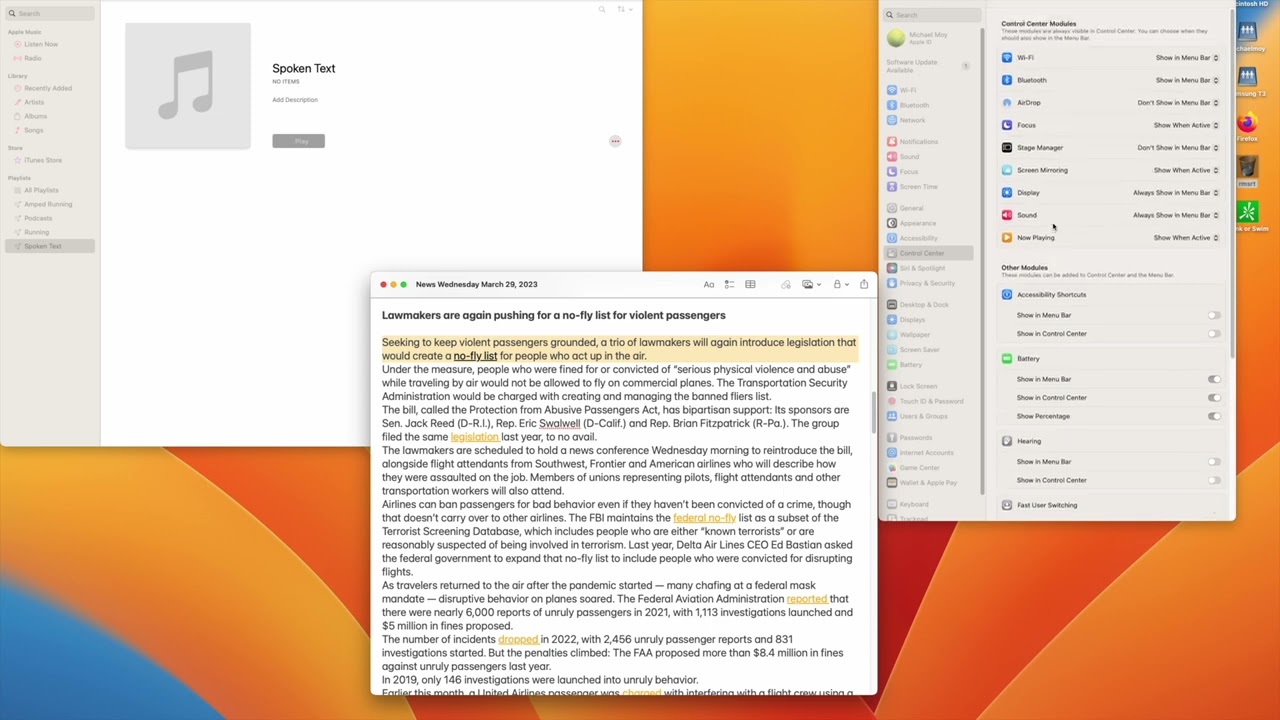Click the add link icon in Notes toolbar
Image resolution: width=1280 pixels, height=720 pixels.
point(786,285)
